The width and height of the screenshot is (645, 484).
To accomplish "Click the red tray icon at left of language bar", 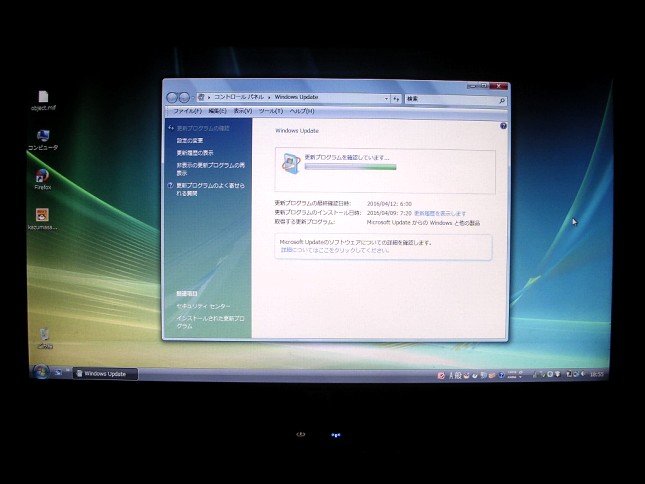I will pos(441,375).
